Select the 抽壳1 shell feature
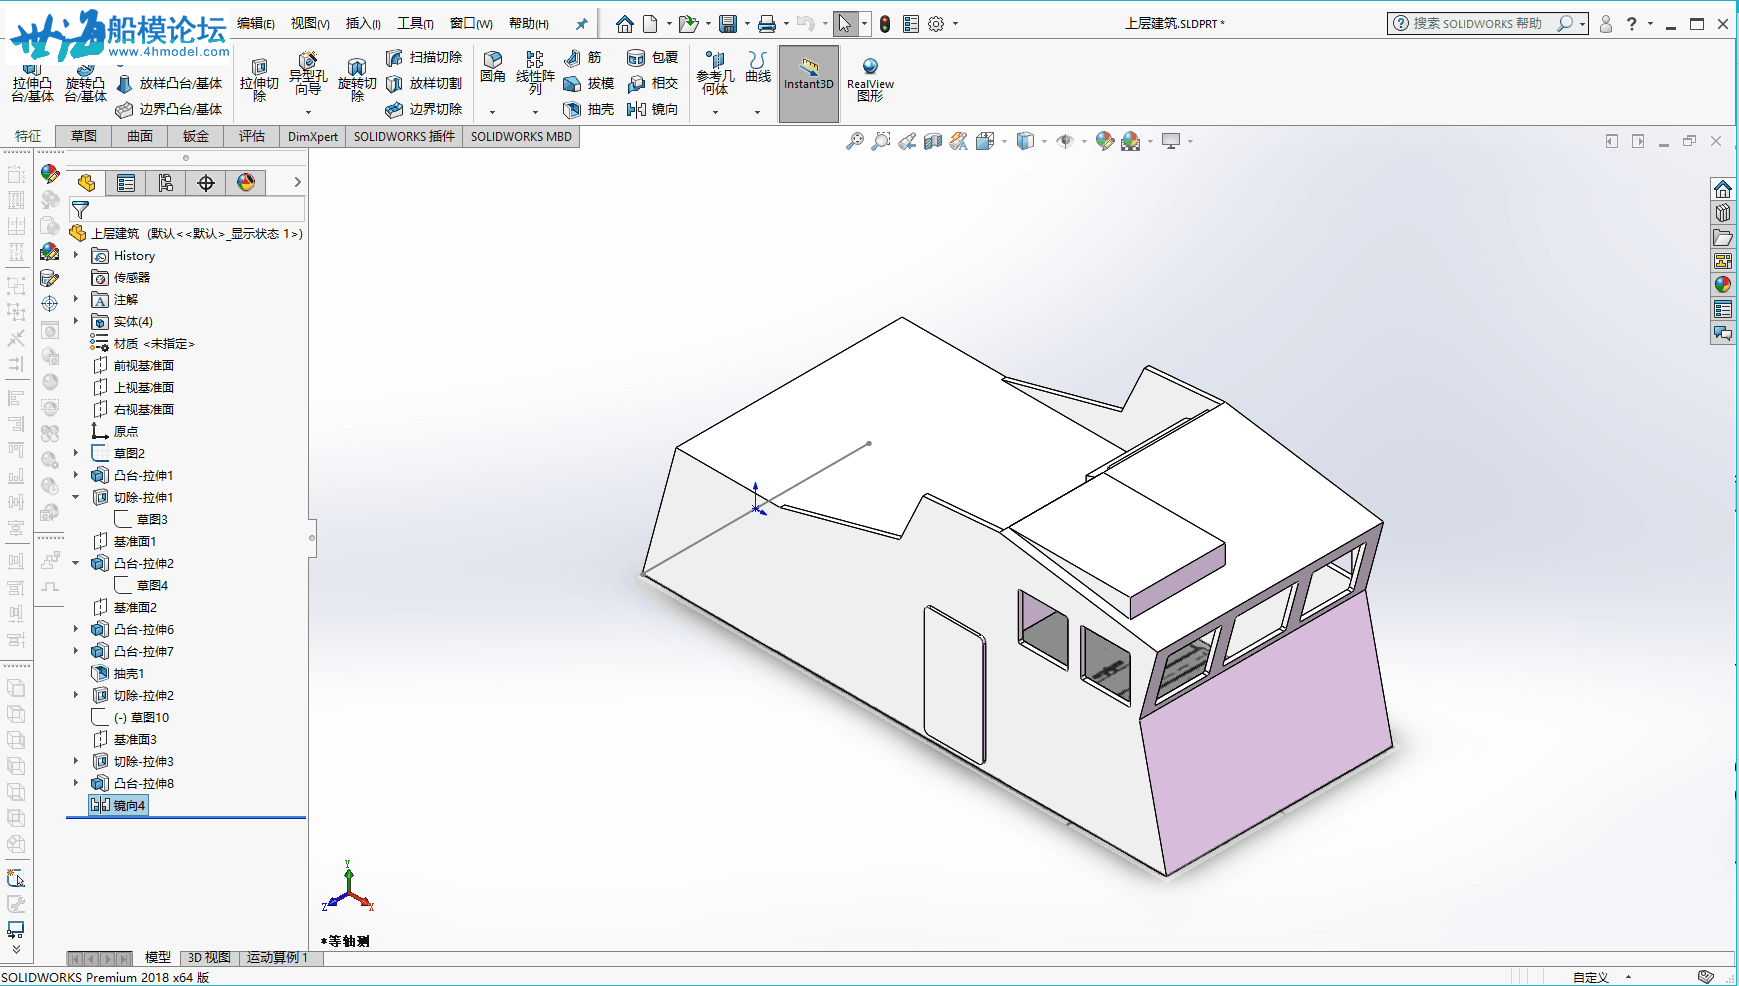The image size is (1739, 986). click(x=118, y=674)
